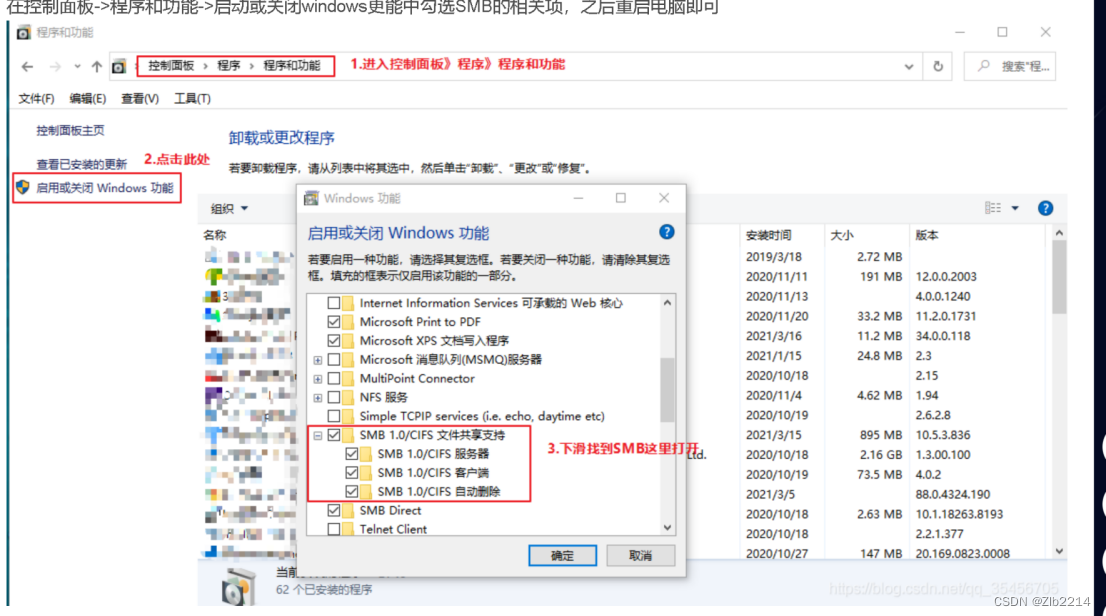The height and width of the screenshot is (616, 1106).
Task: Open the 组织 dropdown
Action: 229,208
